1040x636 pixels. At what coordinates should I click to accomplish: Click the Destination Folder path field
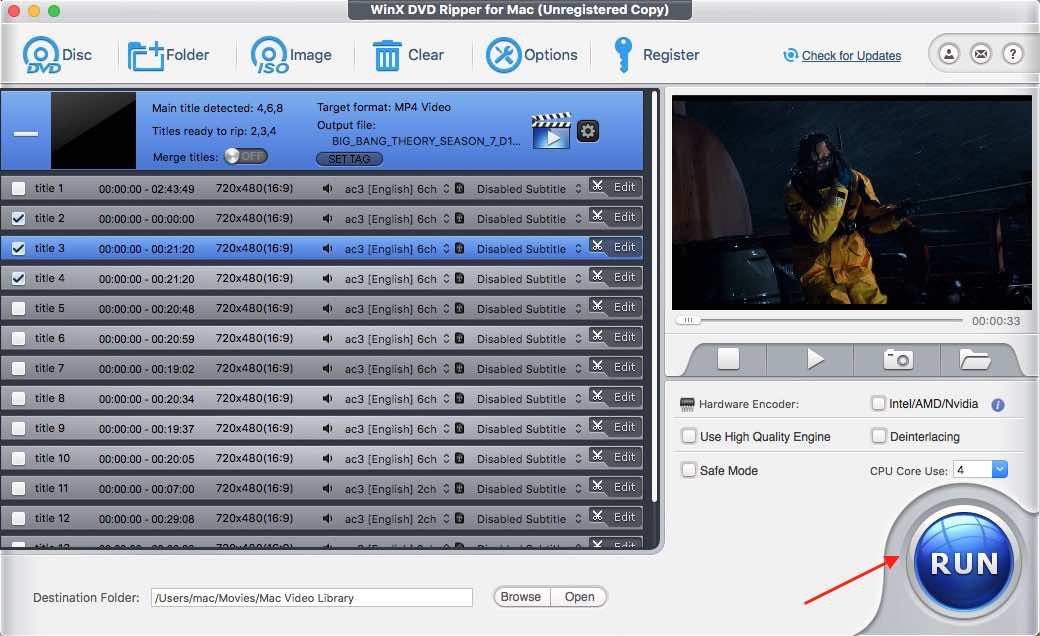pos(310,597)
